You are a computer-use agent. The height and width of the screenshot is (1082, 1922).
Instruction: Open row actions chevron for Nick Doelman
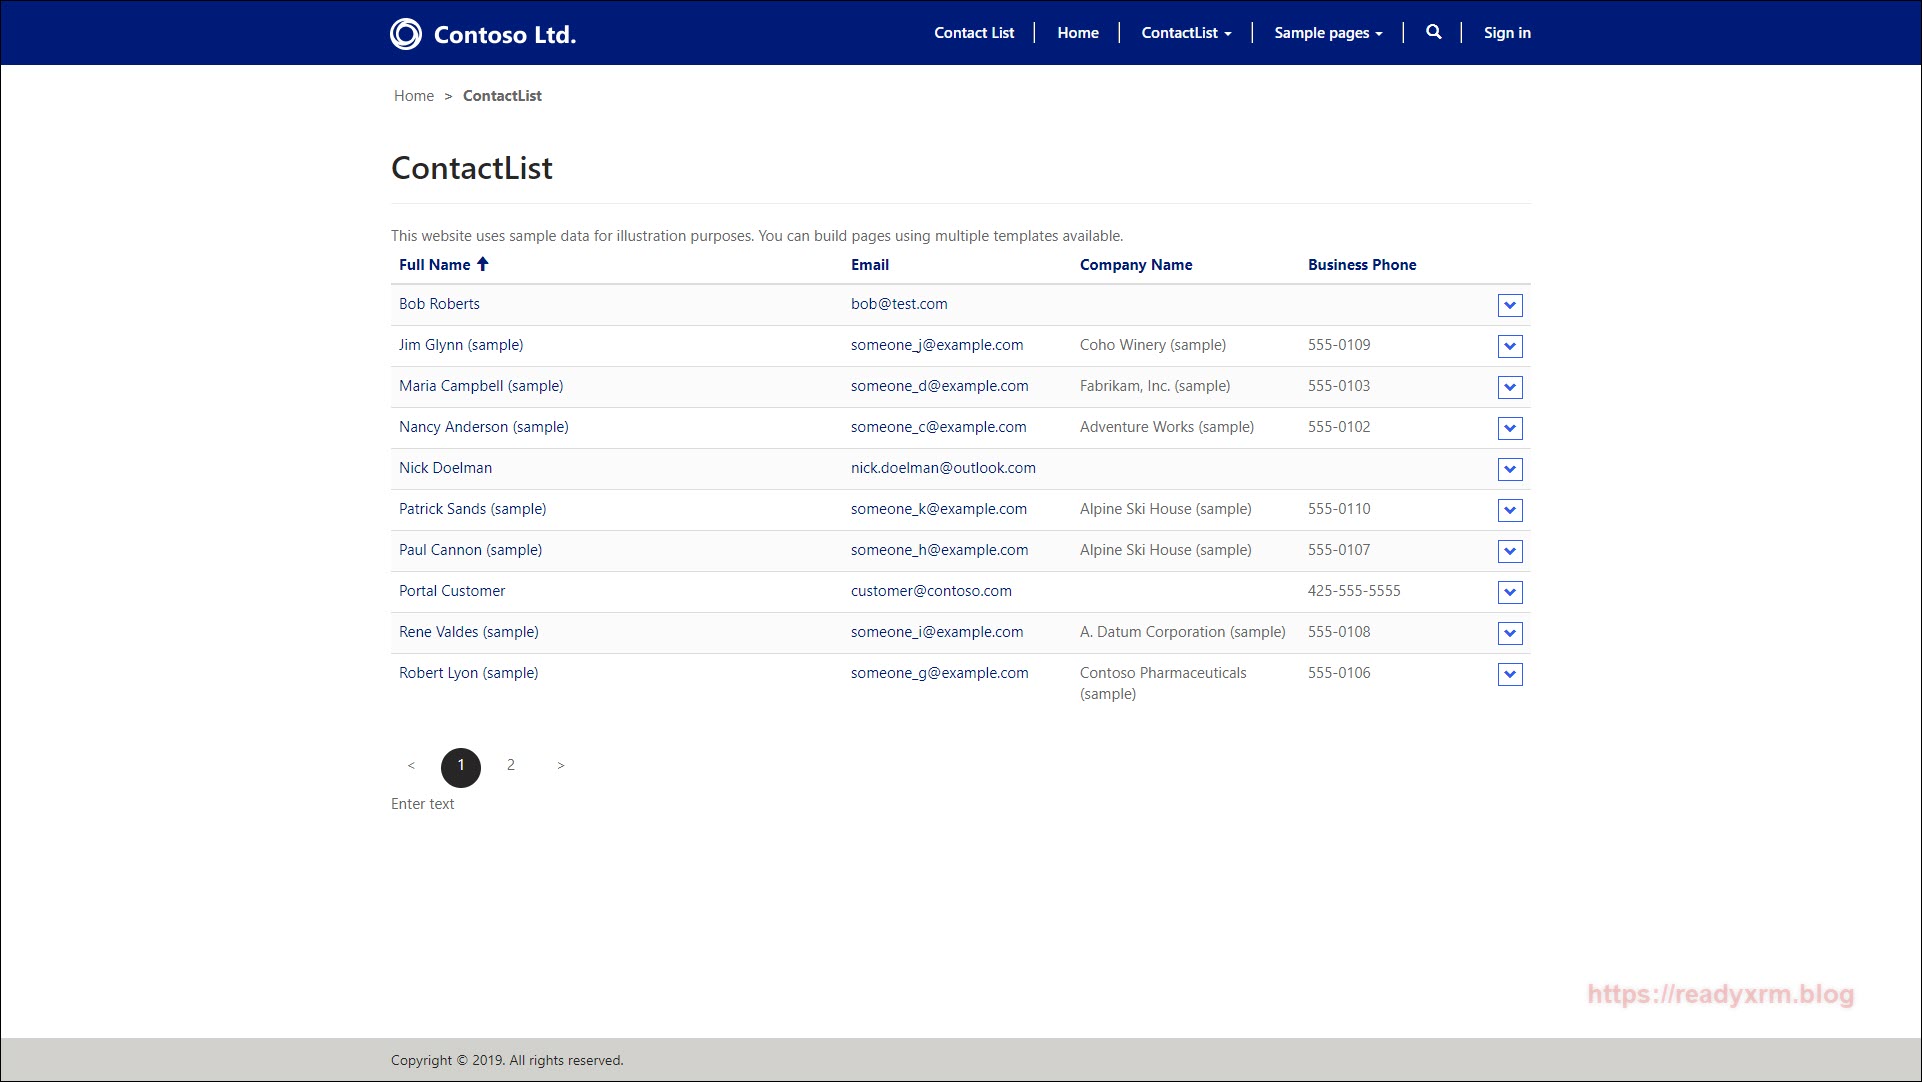coord(1510,469)
